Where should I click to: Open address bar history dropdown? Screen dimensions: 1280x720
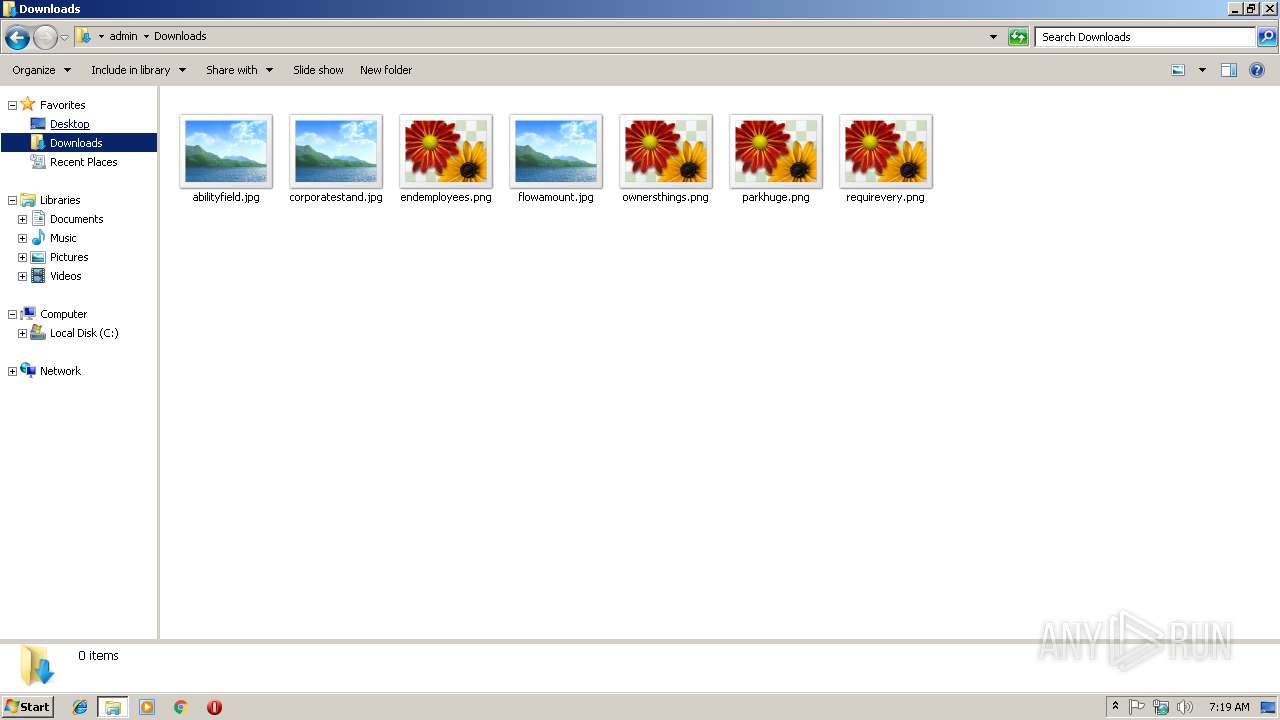[x=993, y=37]
